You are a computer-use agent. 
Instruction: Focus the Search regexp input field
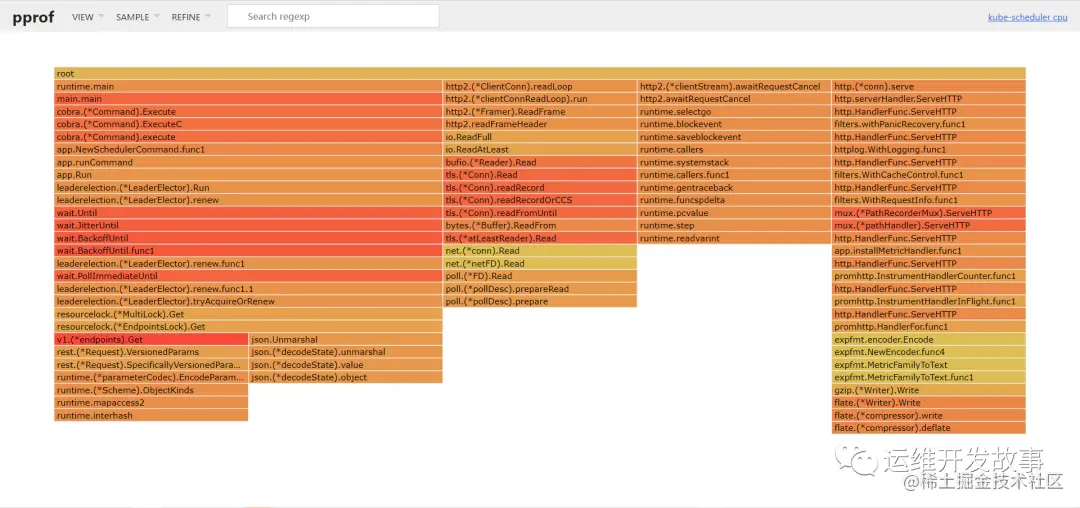pos(333,17)
